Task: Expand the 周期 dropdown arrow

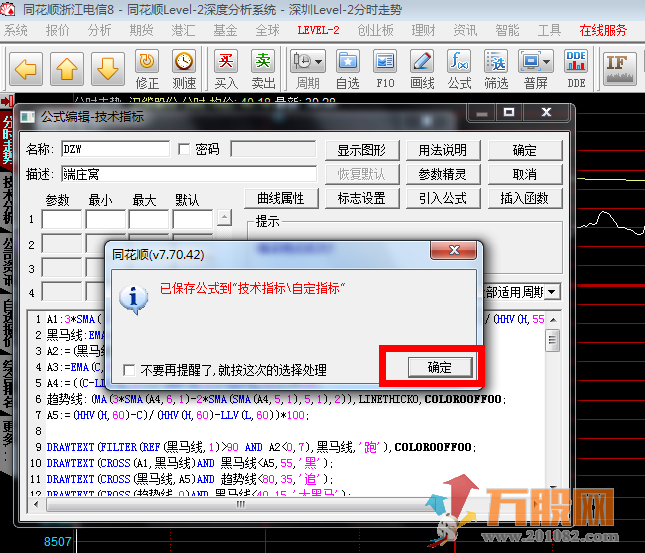Action: point(319,62)
